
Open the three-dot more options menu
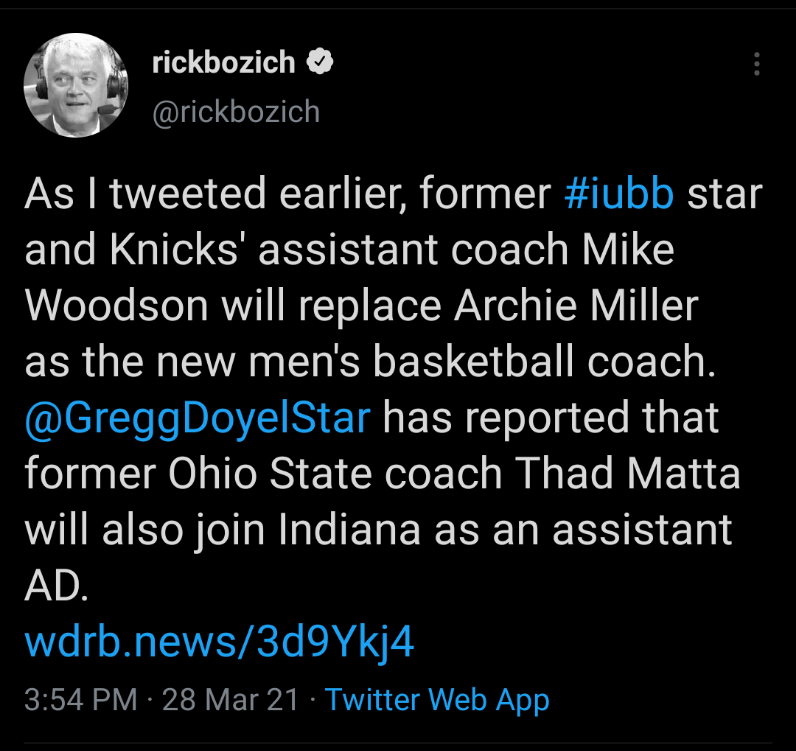point(757,65)
